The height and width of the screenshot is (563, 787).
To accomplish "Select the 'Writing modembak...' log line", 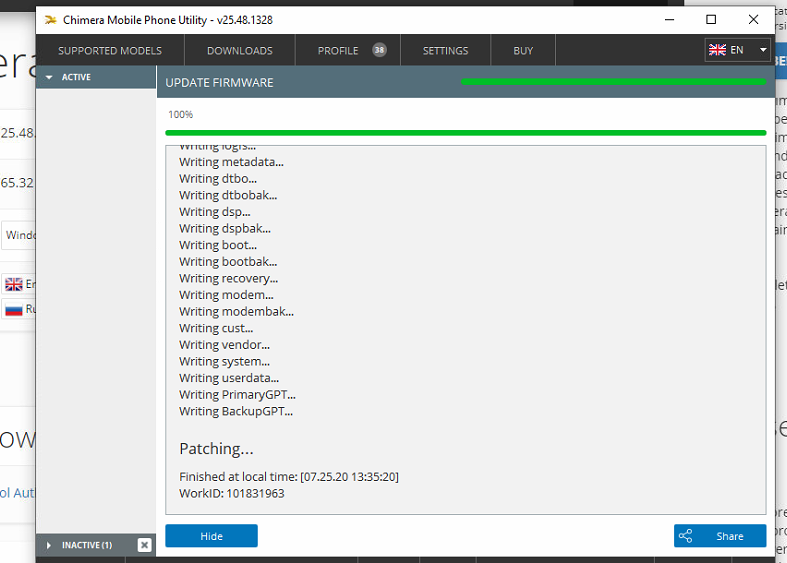I will pos(236,311).
